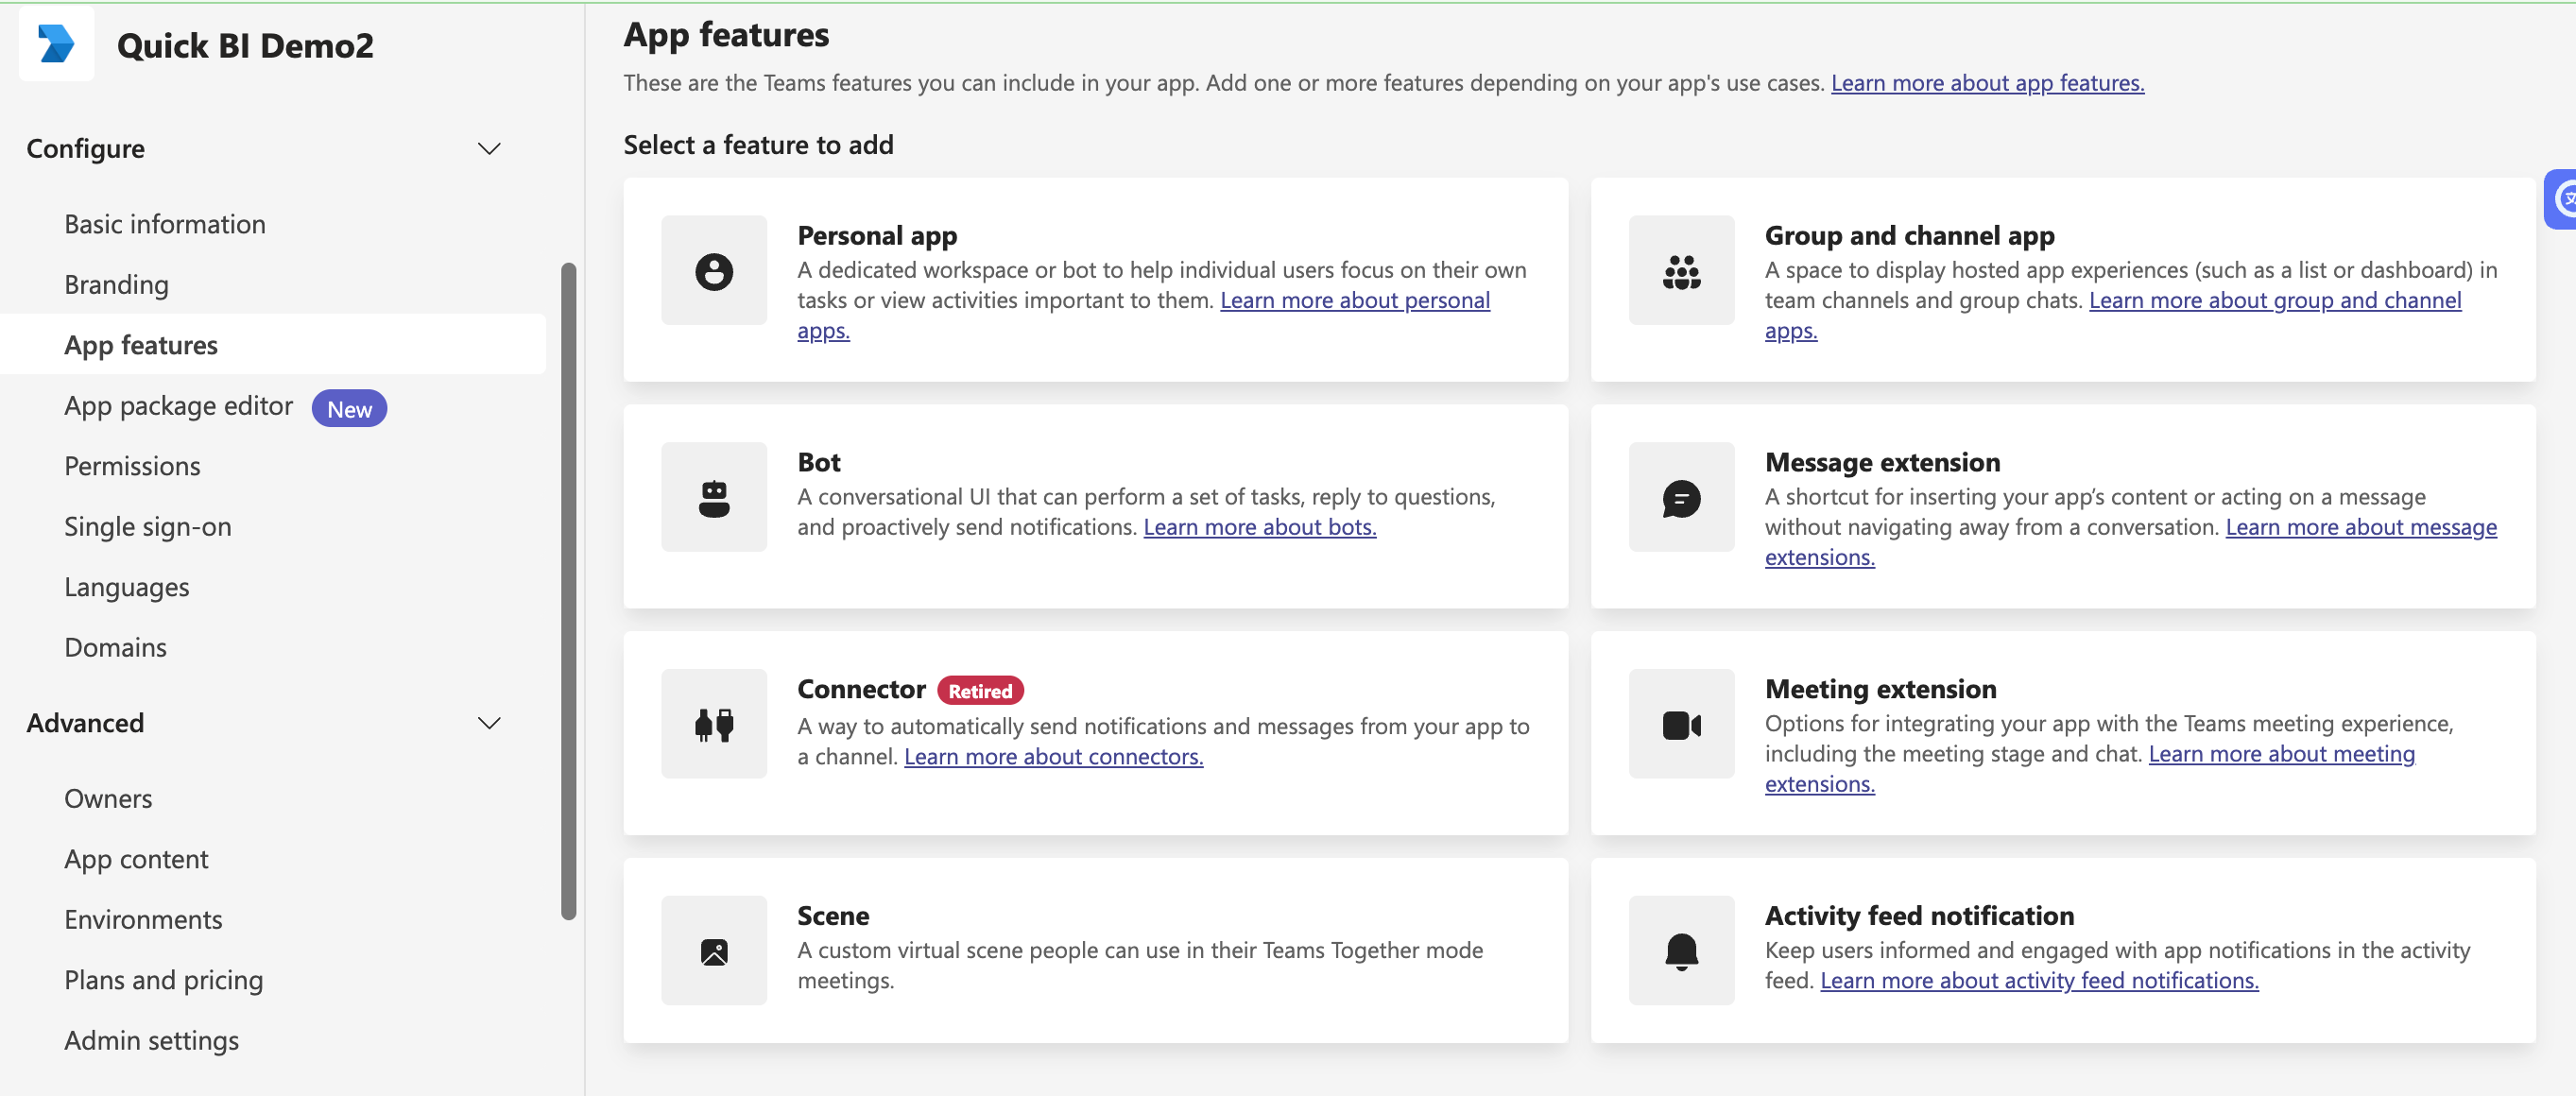The image size is (2576, 1096).
Task: Open Learn more about app features link
Action: [1986, 83]
